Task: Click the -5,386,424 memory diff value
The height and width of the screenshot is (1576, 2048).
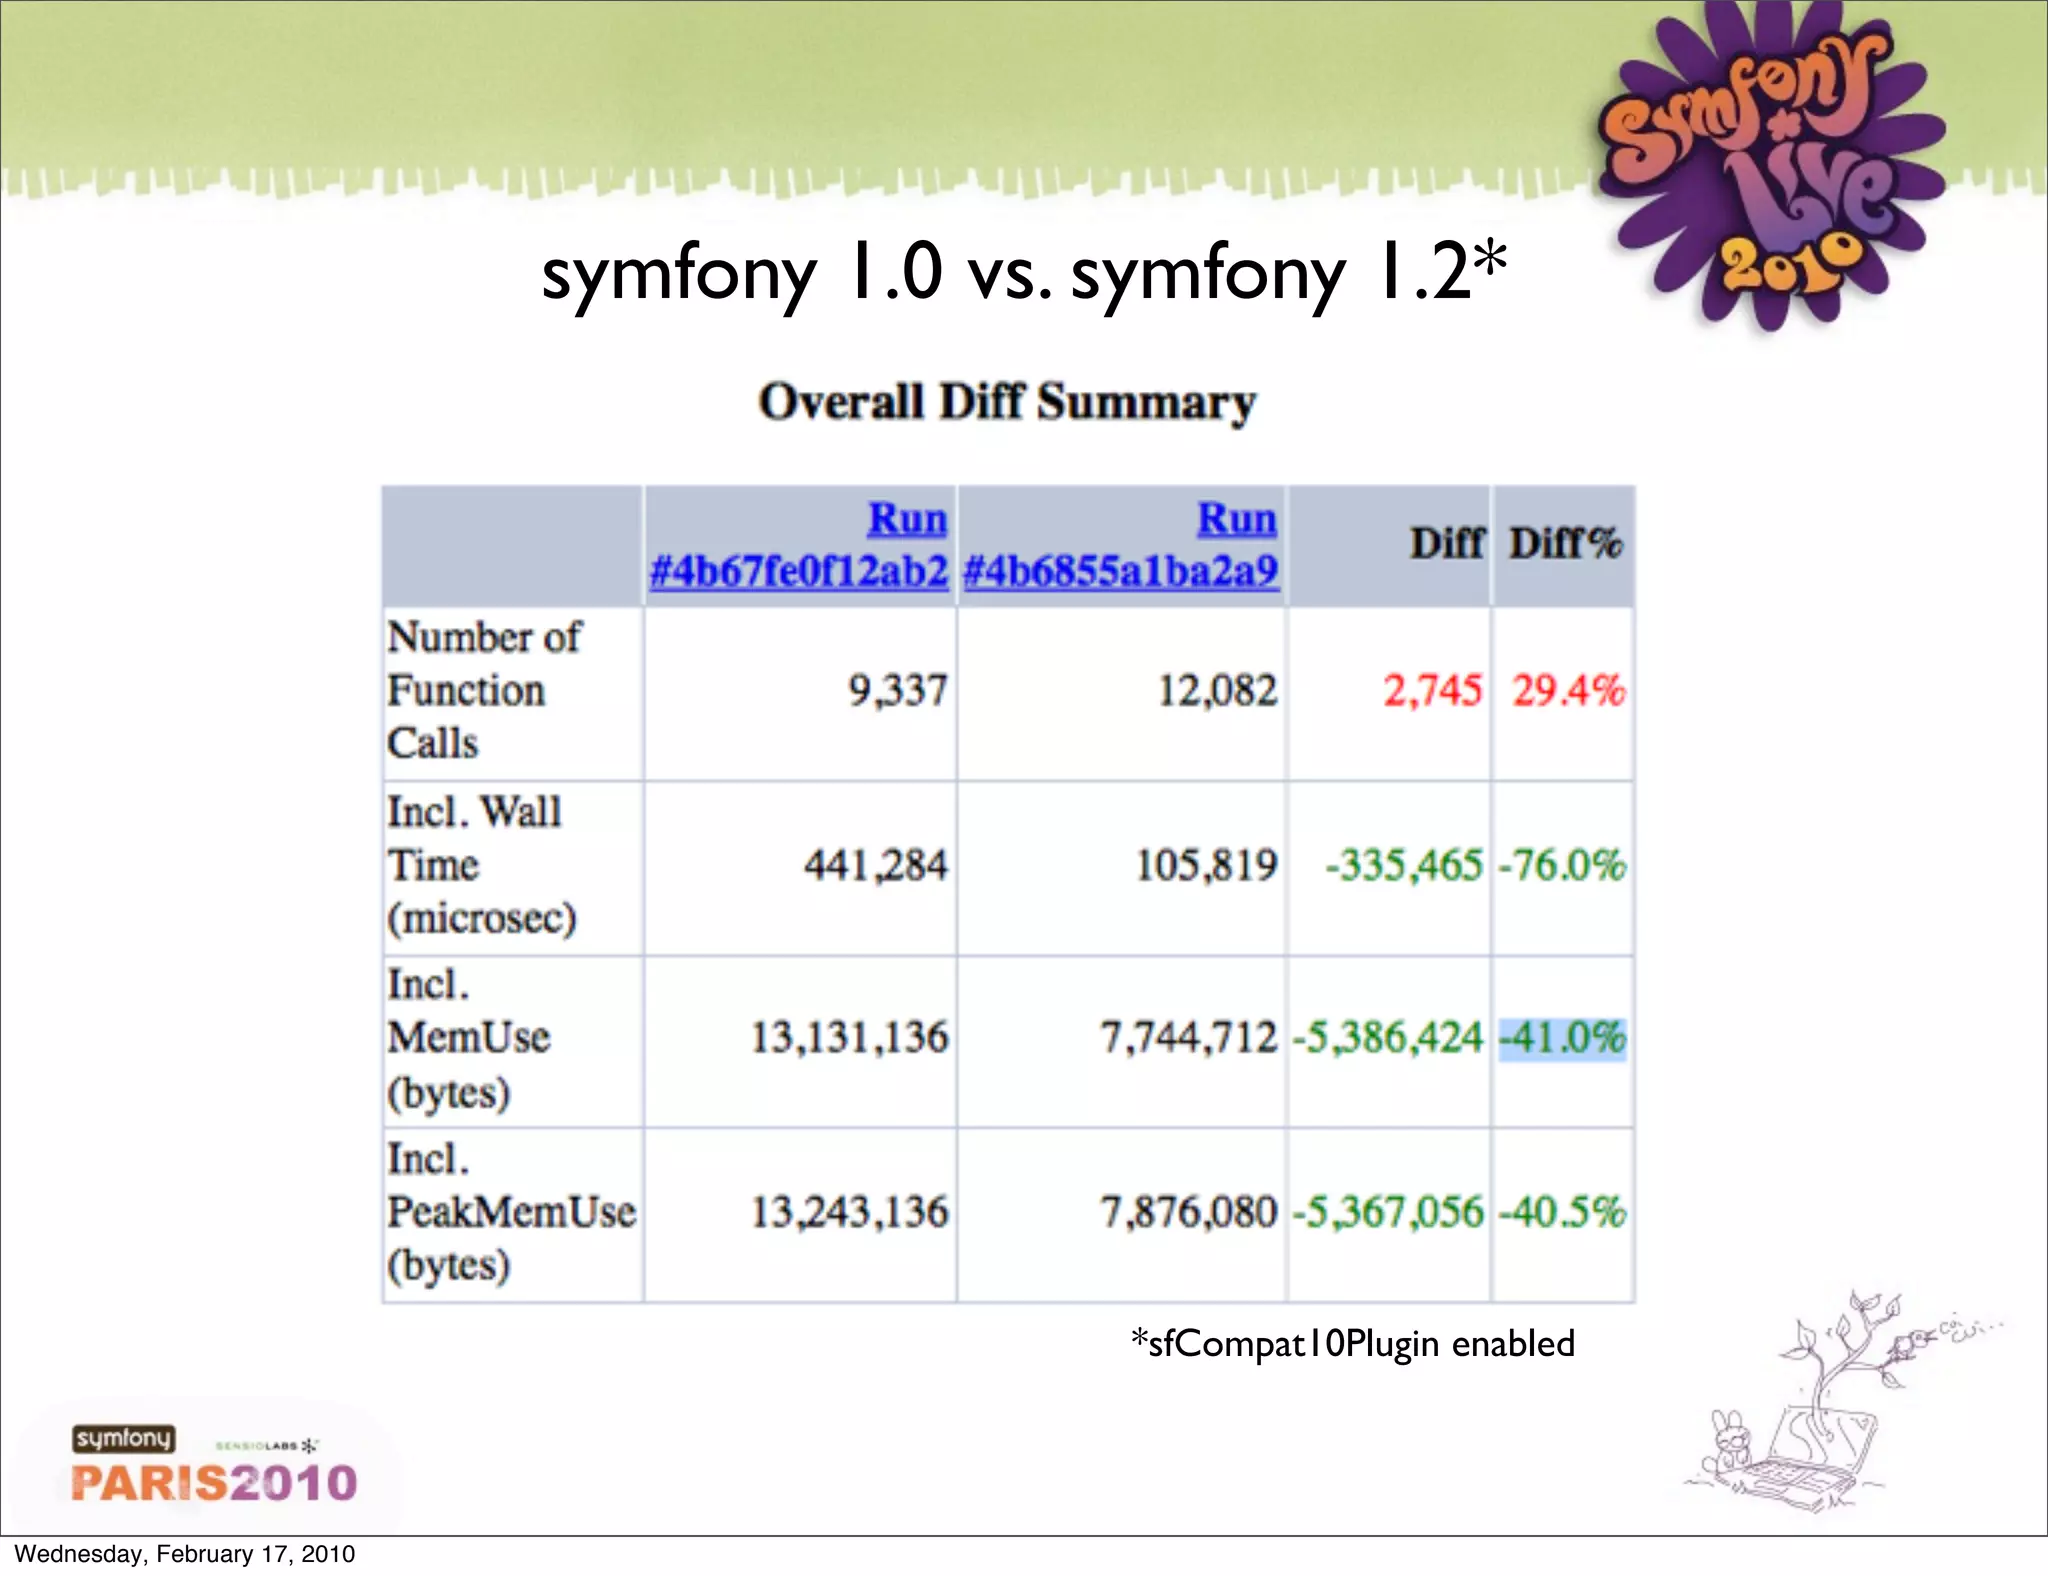Action: (x=1387, y=1038)
